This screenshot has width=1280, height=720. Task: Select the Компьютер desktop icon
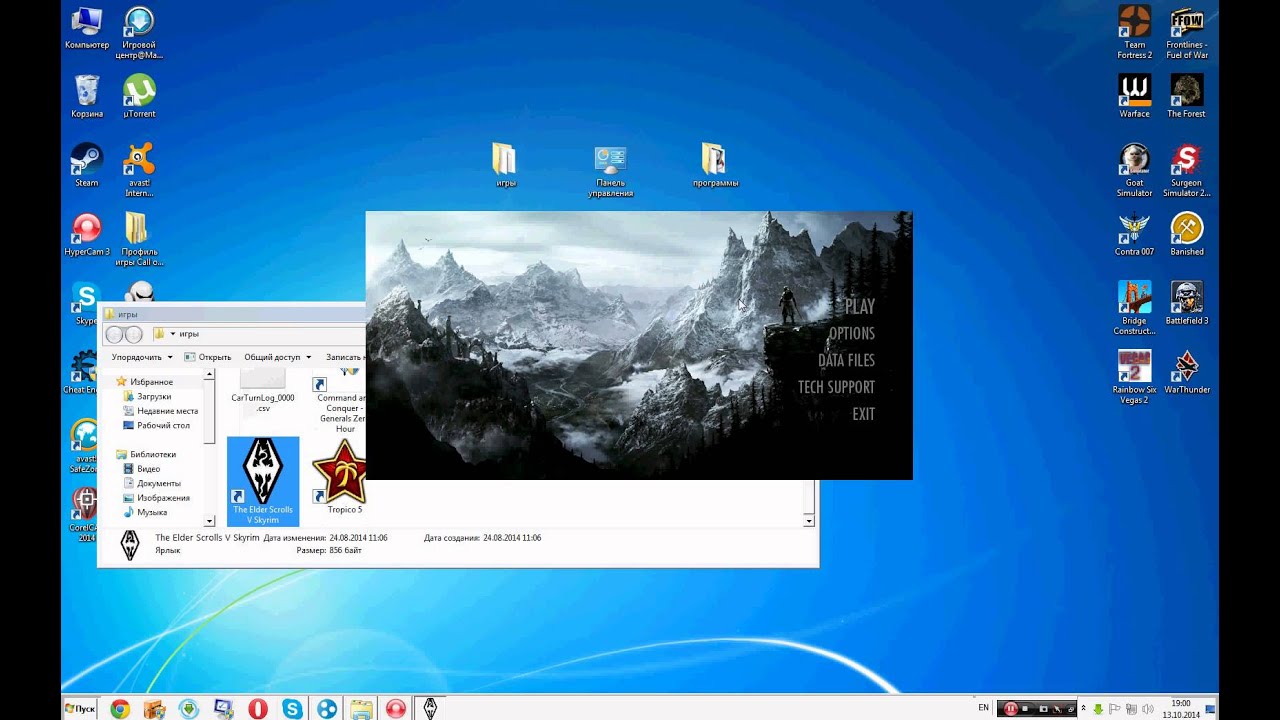coord(87,29)
